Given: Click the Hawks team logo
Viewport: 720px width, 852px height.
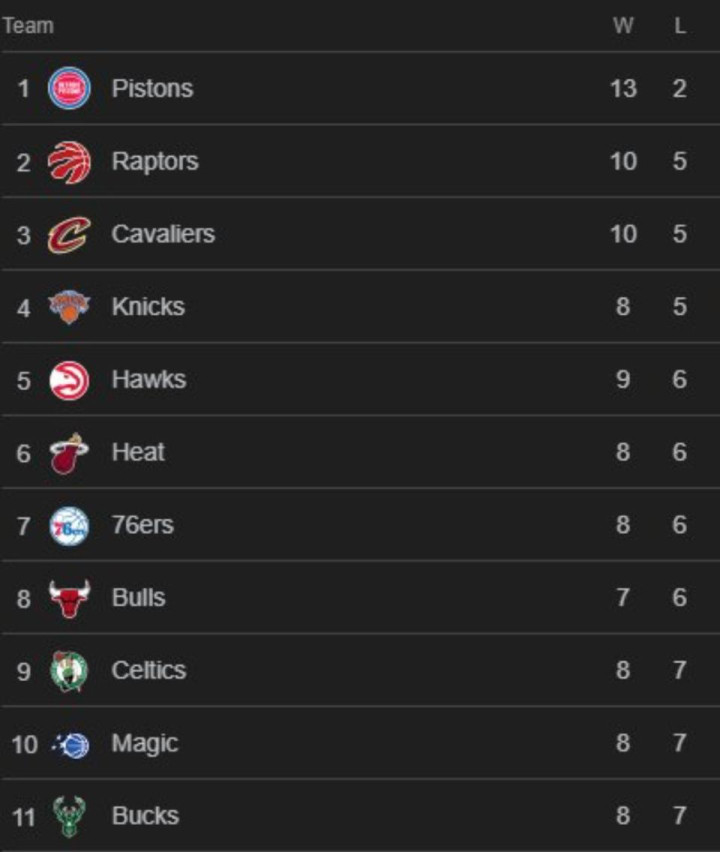Looking at the screenshot, I should [69, 380].
